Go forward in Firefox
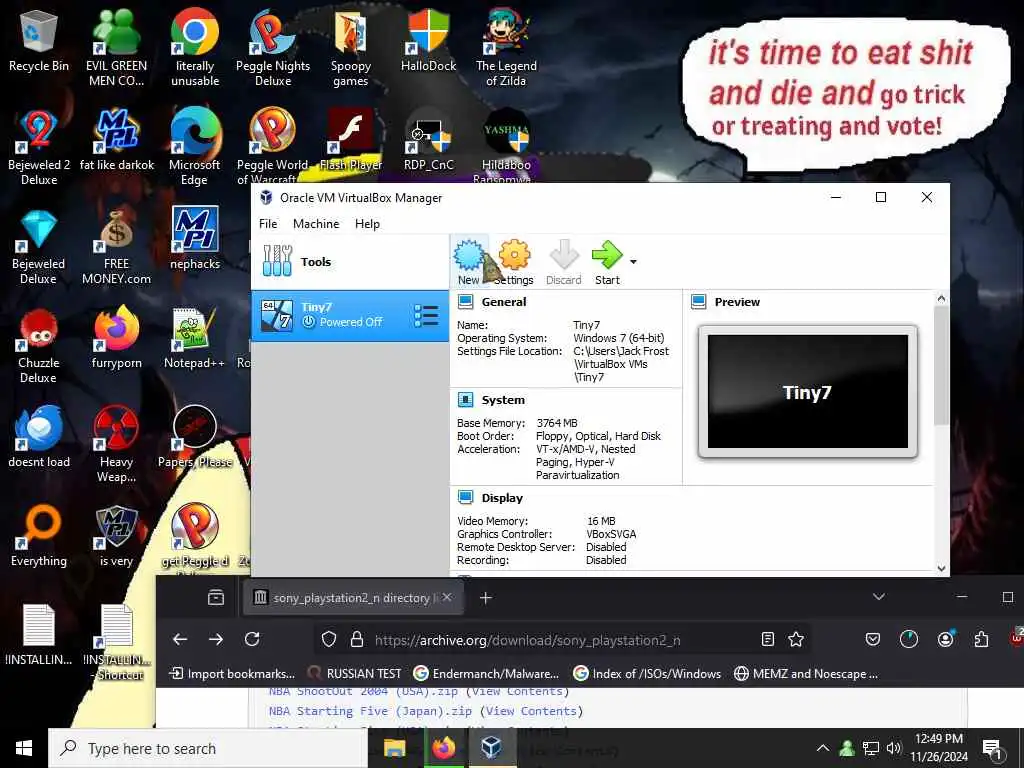This screenshot has width=1024, height=768. 216,639
